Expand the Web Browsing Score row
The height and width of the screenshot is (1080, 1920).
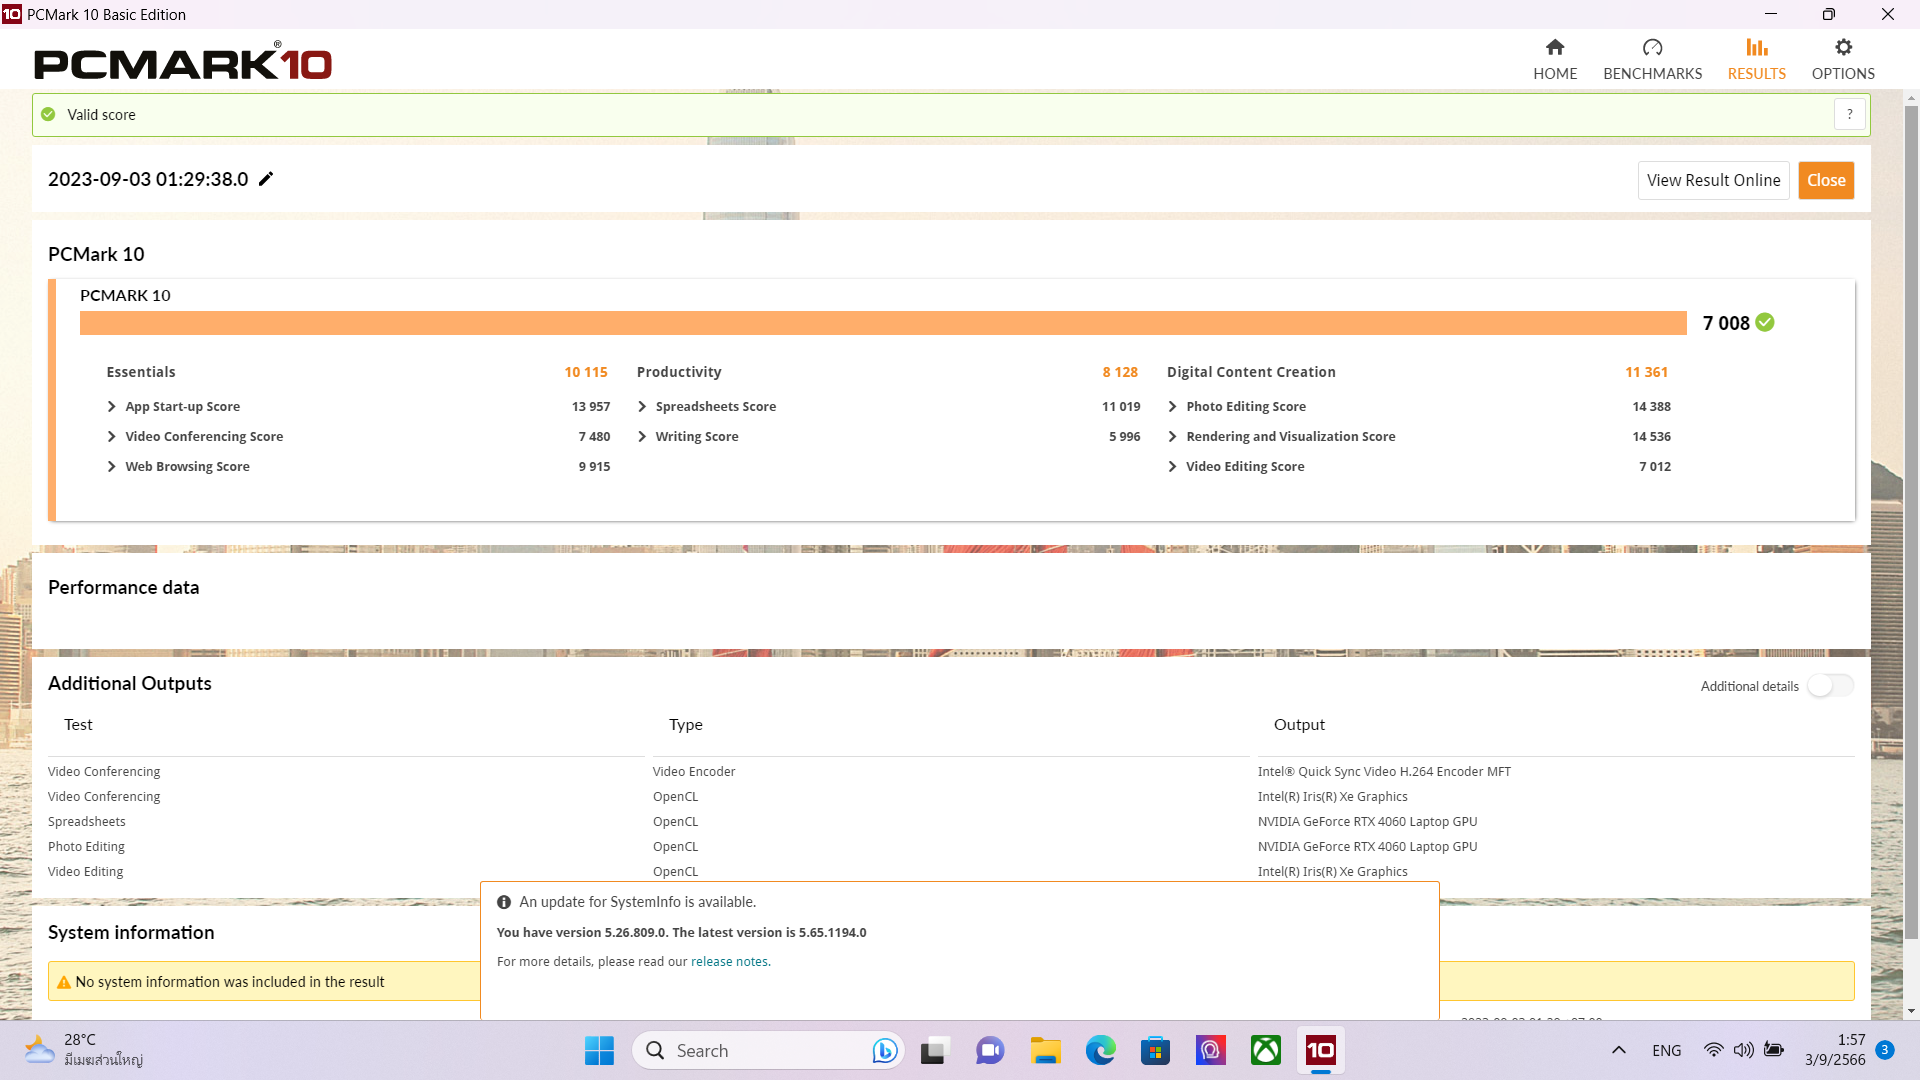coord(112,466)
